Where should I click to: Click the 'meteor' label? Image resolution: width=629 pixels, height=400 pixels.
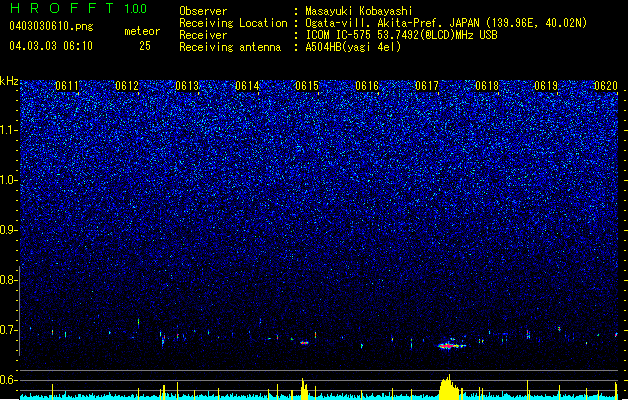pyautogui.click(x=142, y=31)
